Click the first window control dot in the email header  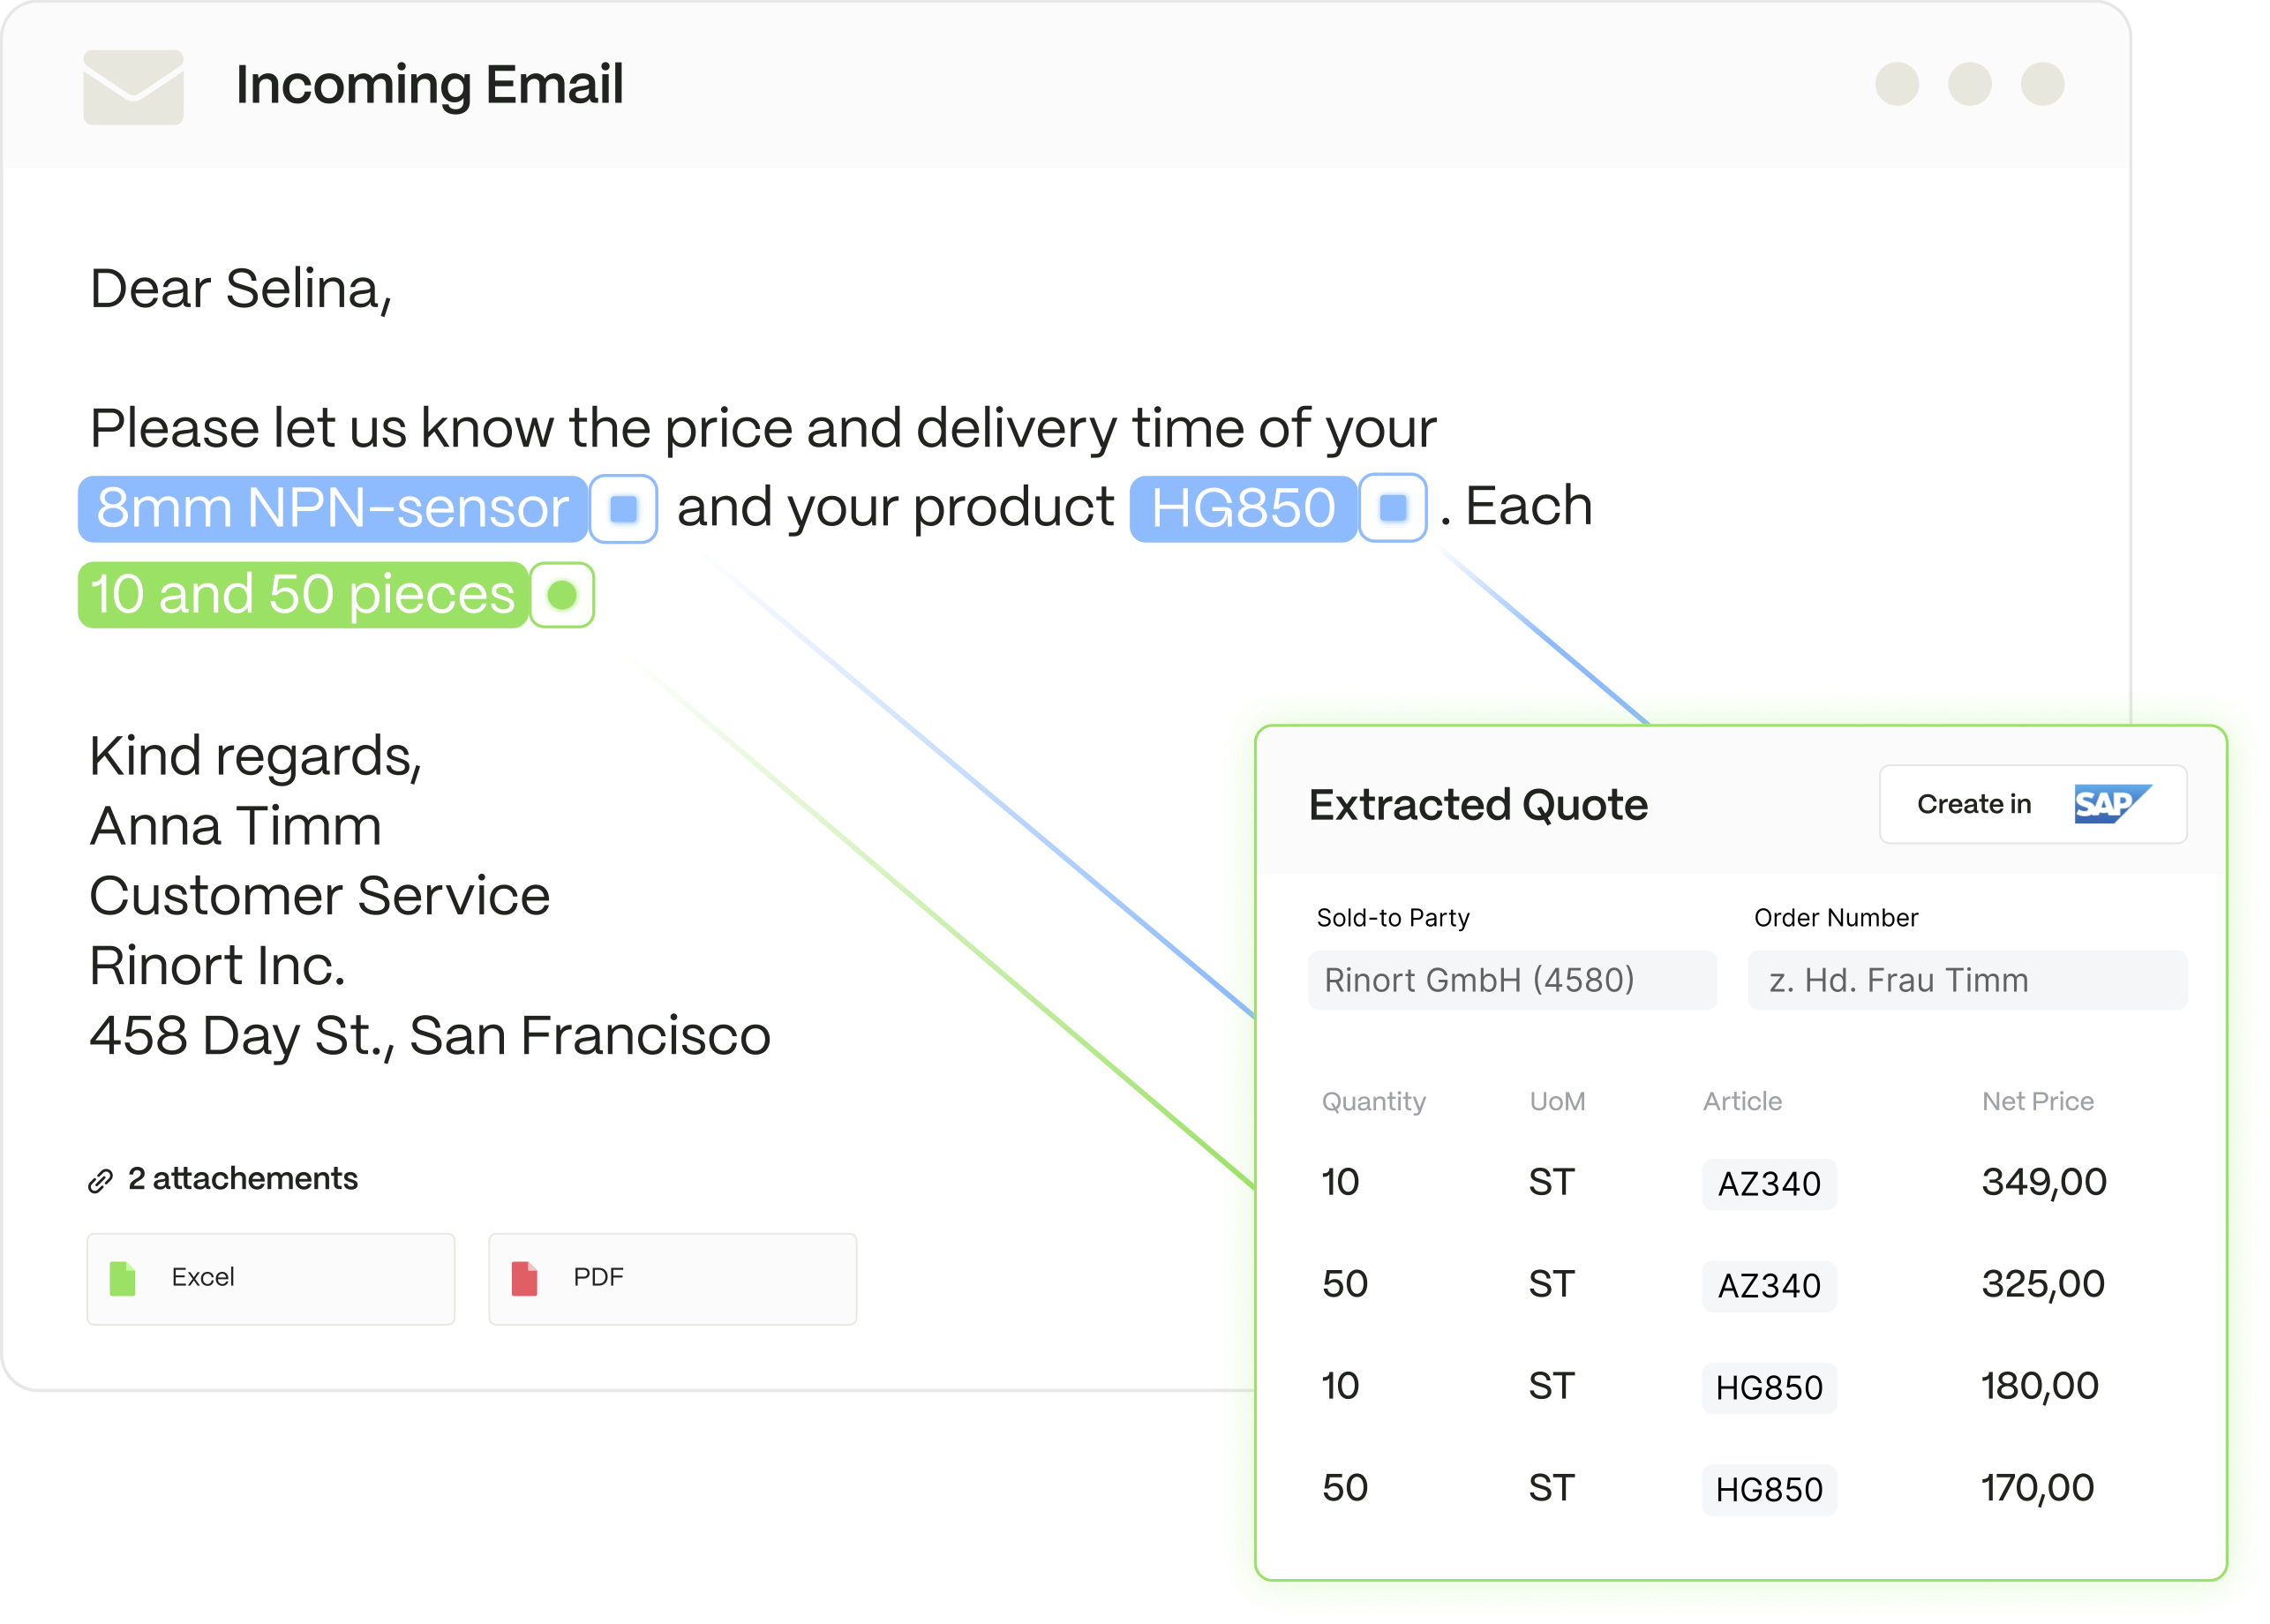tap(1896, 84)
